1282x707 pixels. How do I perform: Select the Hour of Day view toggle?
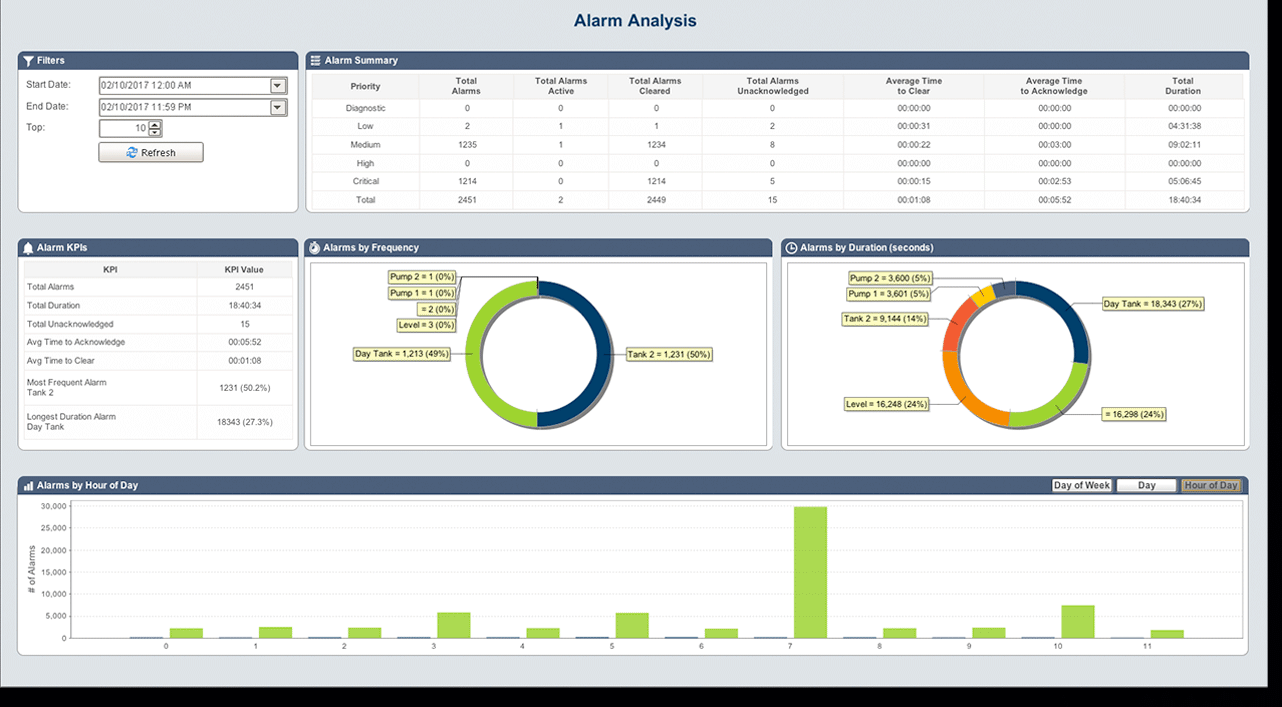click(1211, 486)
